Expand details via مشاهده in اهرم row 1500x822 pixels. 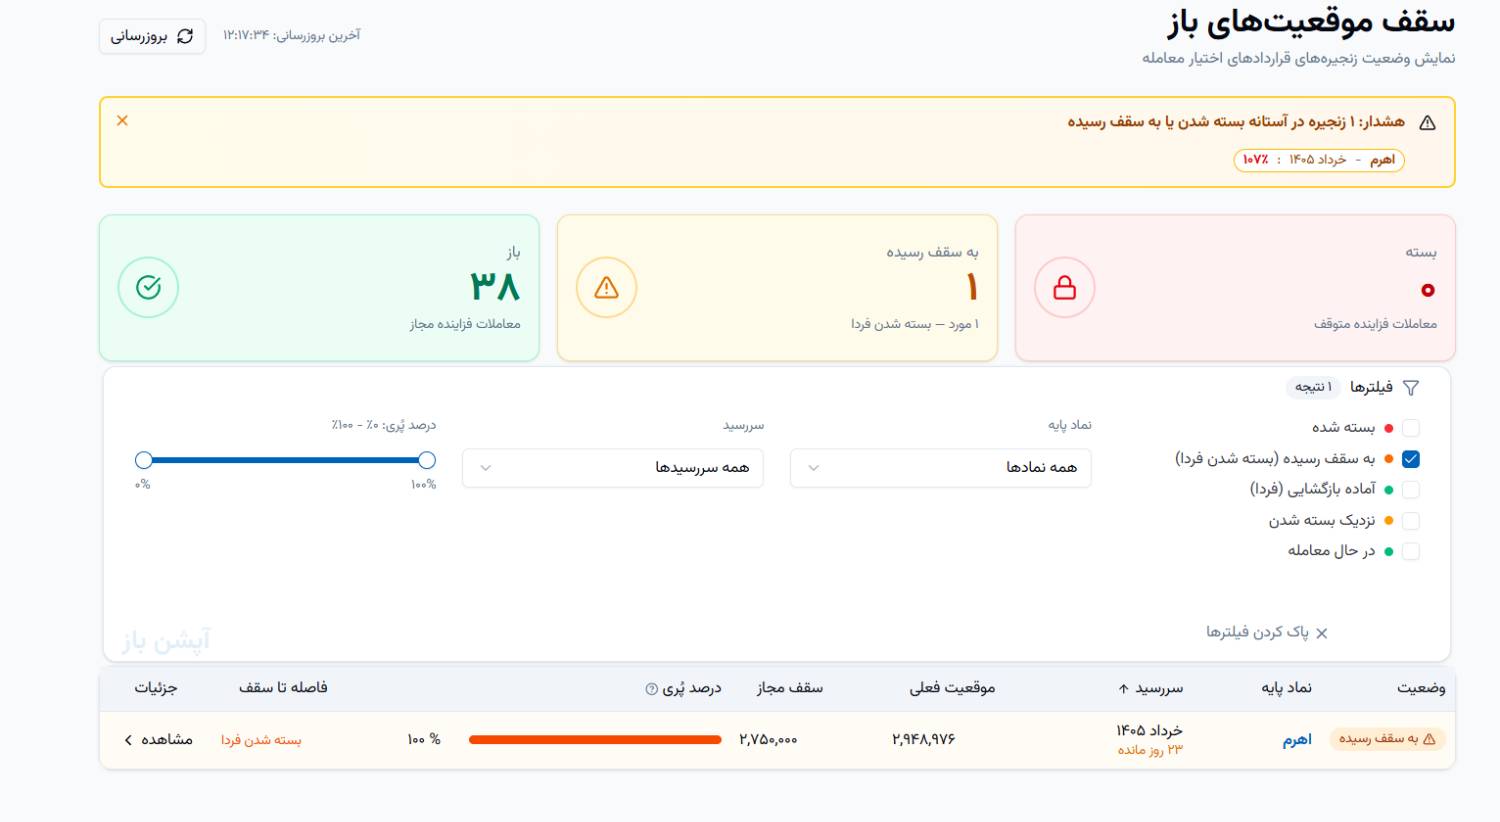click(158, 740)
